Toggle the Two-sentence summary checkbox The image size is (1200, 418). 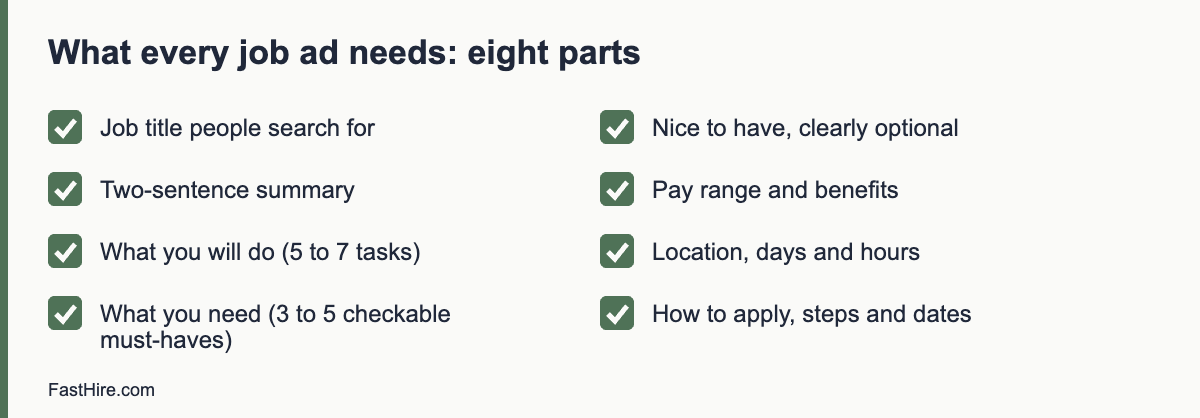65,190
